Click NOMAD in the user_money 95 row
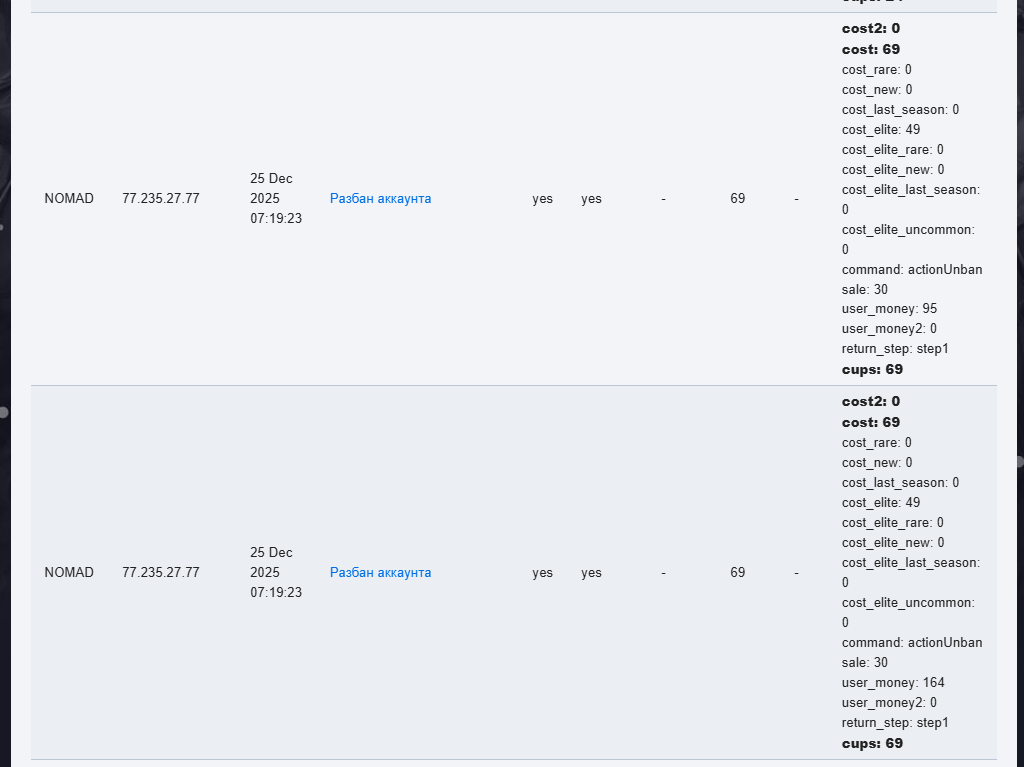Viewport: 1024px width, 767px height. (69, 199)
